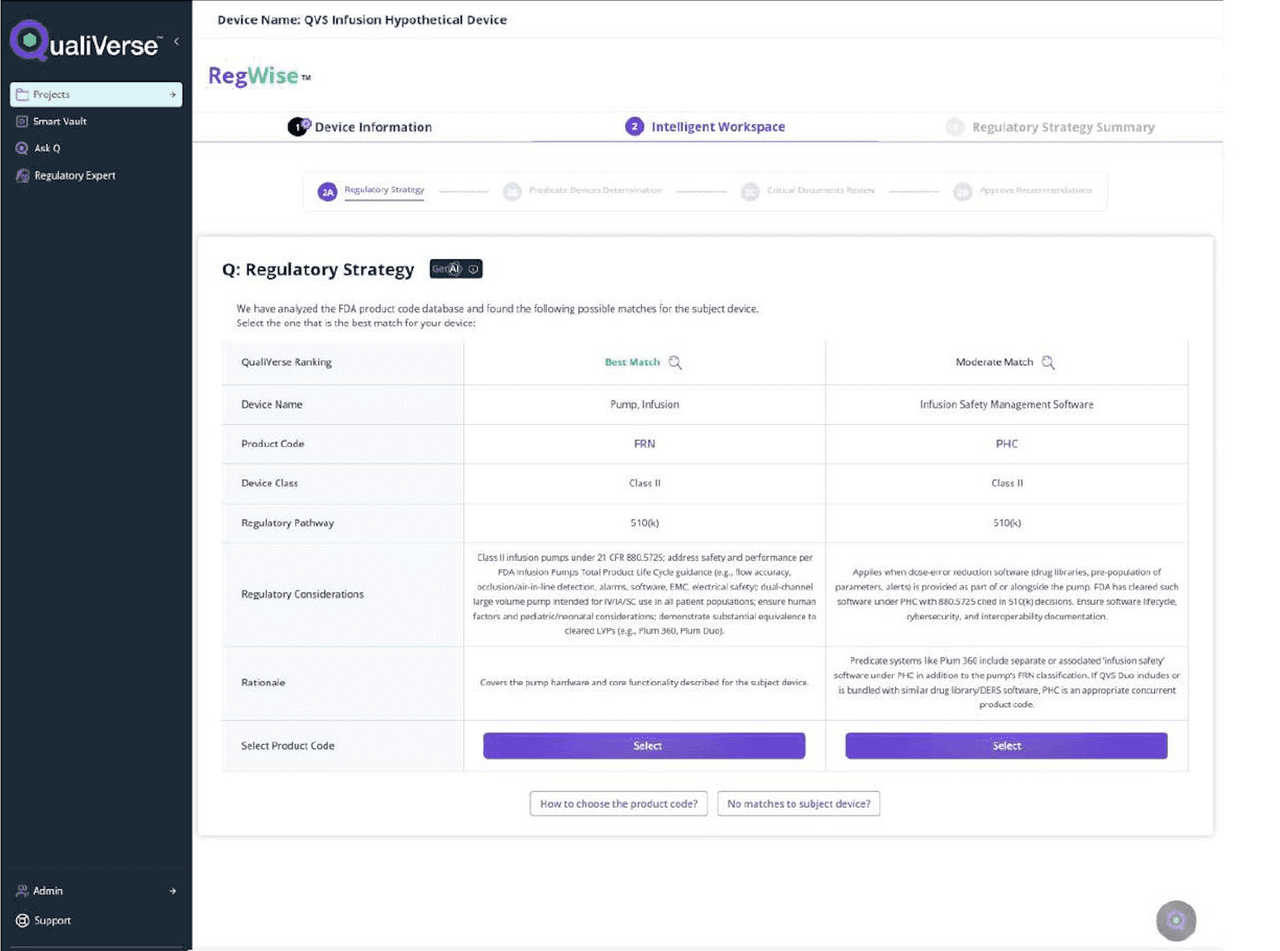
Task: Click the Pump, Infusion device name
Action: tap(644, 405)
